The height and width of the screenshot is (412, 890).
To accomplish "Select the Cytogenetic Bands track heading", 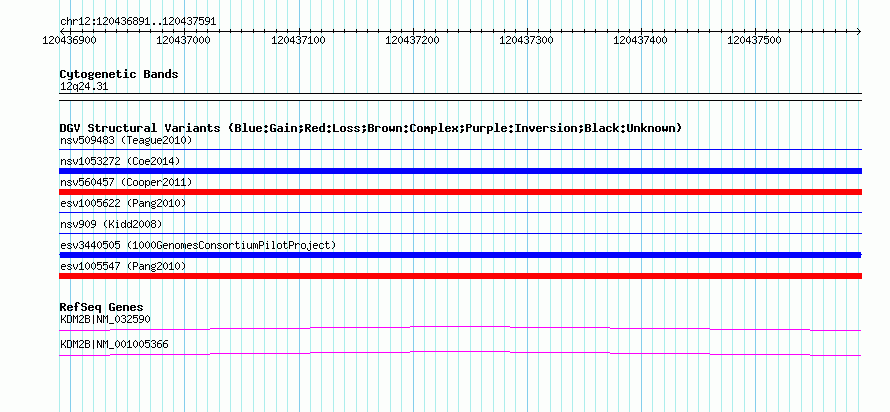I will tap(119, 74).
